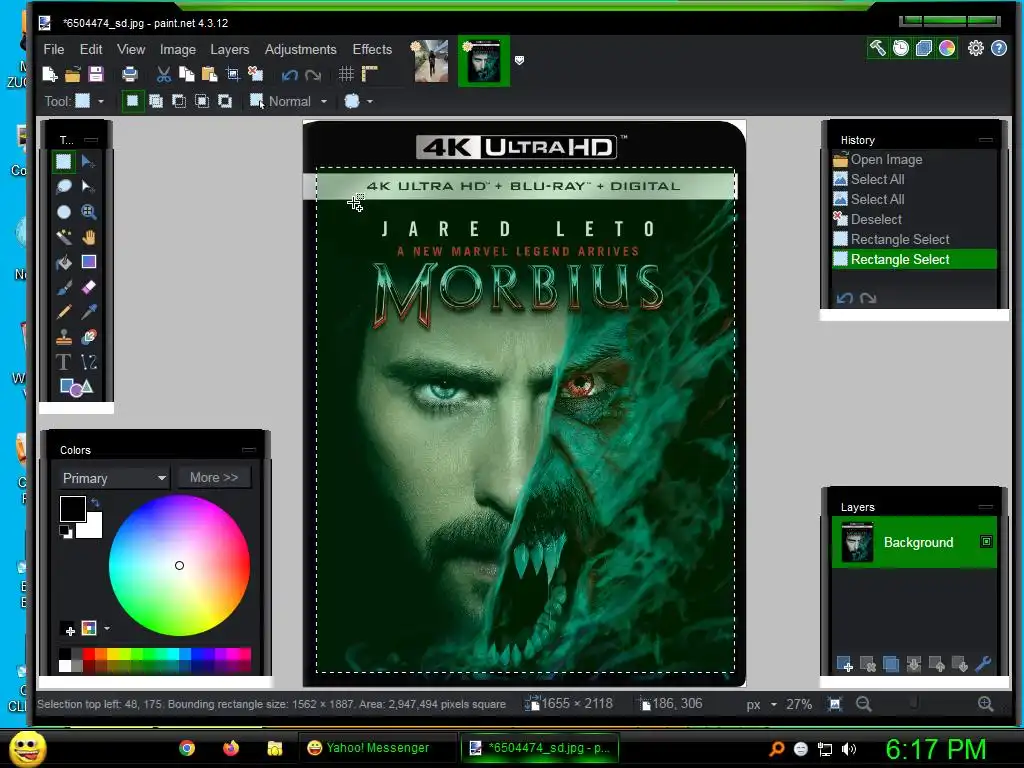This screenshot has height=768, width=1024.
Task: Select the Eraser tool
Action: [x=88, y=287]
